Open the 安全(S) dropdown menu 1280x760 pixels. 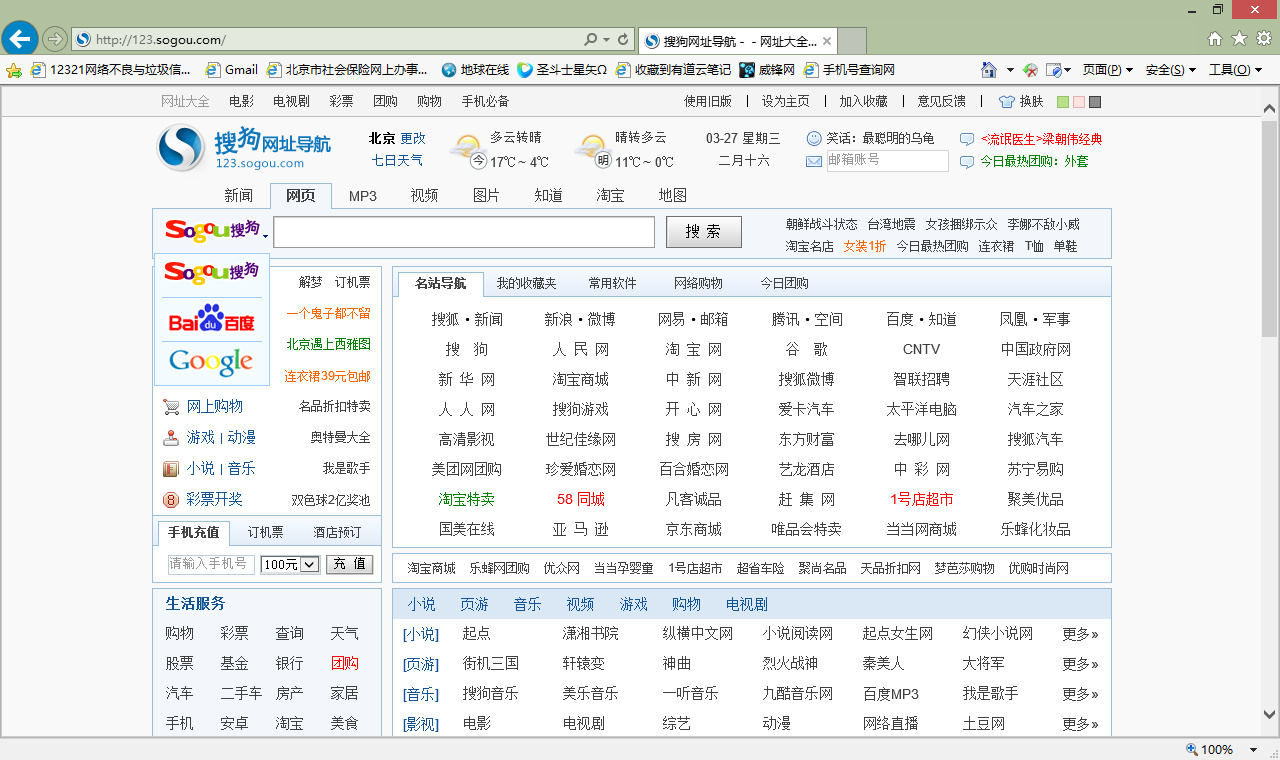pyautogui.click(x=1171, y=70)
